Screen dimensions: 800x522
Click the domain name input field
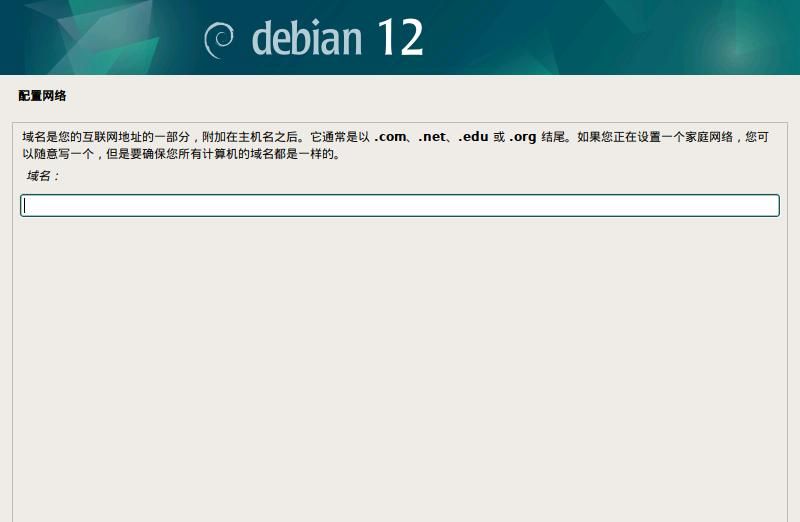coord(399,205)
